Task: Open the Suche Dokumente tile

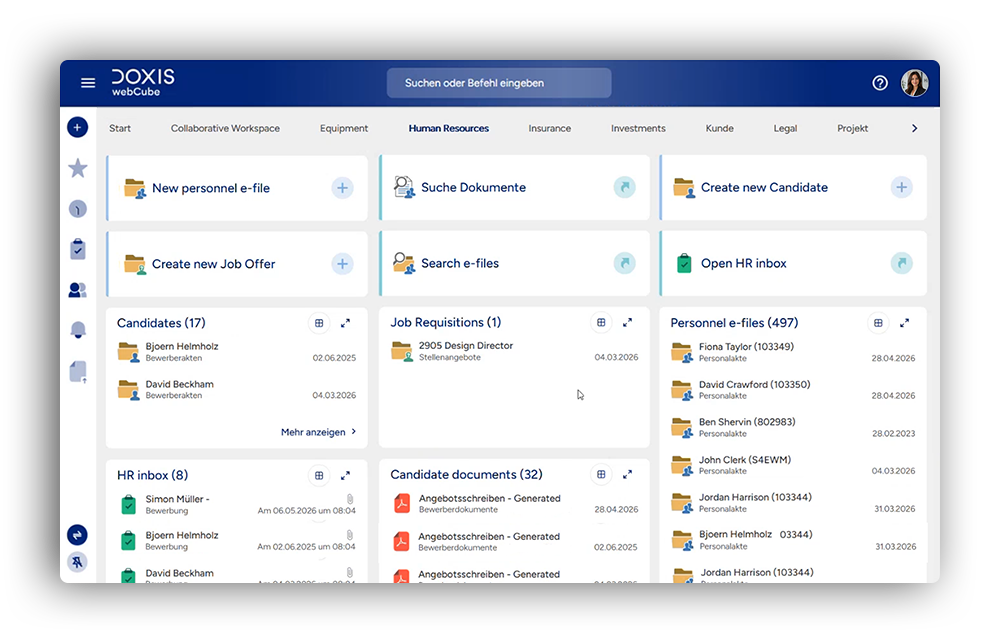Action: coord(514,188)
